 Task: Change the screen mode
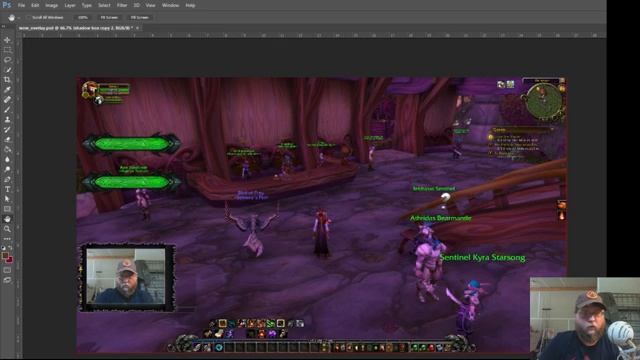[7, 280]
